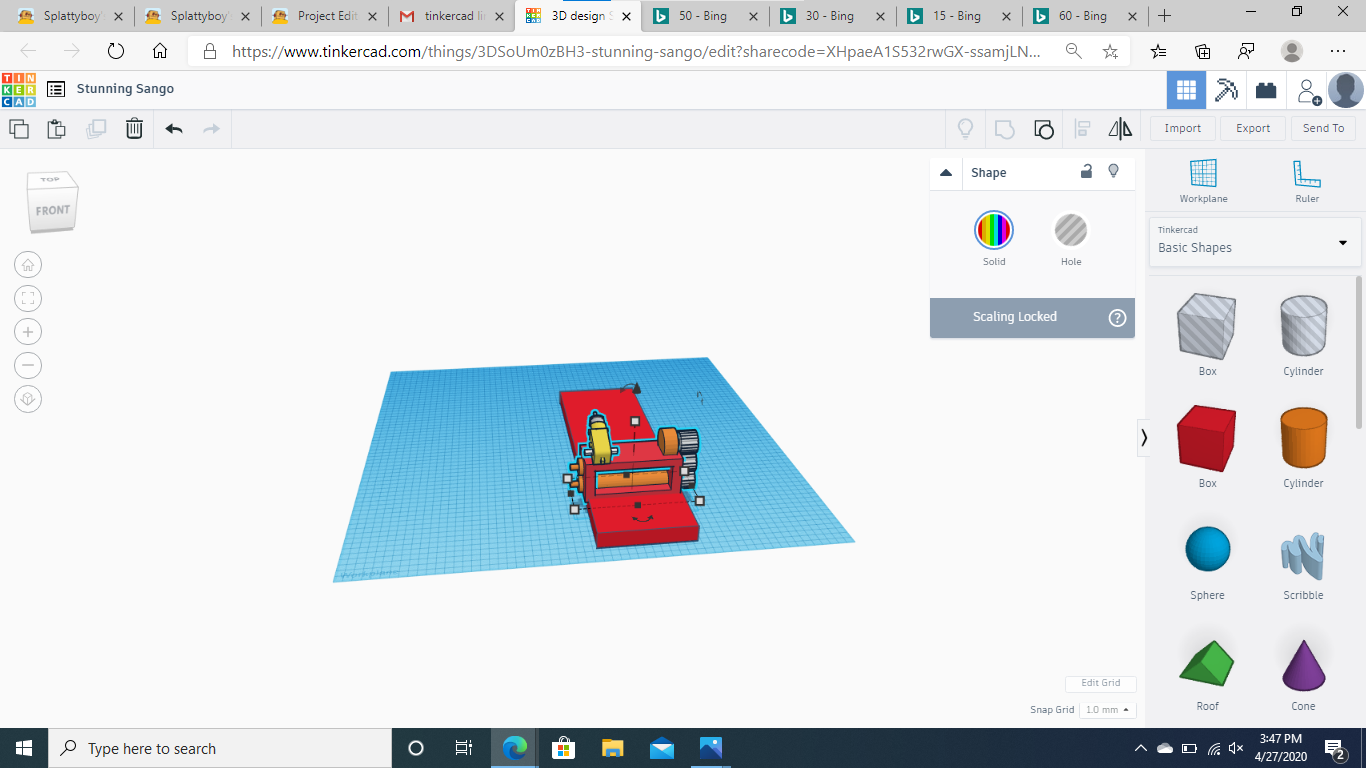Activate the Mirror tool
Image resolution: width=1366 pixels, height=768 pixels.
point(1120,128)
